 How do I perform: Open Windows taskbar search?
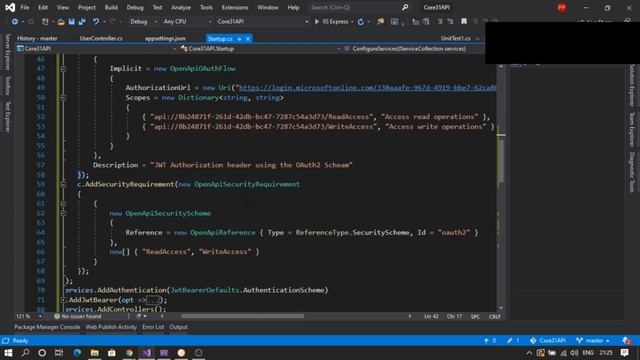coord(25,353)
